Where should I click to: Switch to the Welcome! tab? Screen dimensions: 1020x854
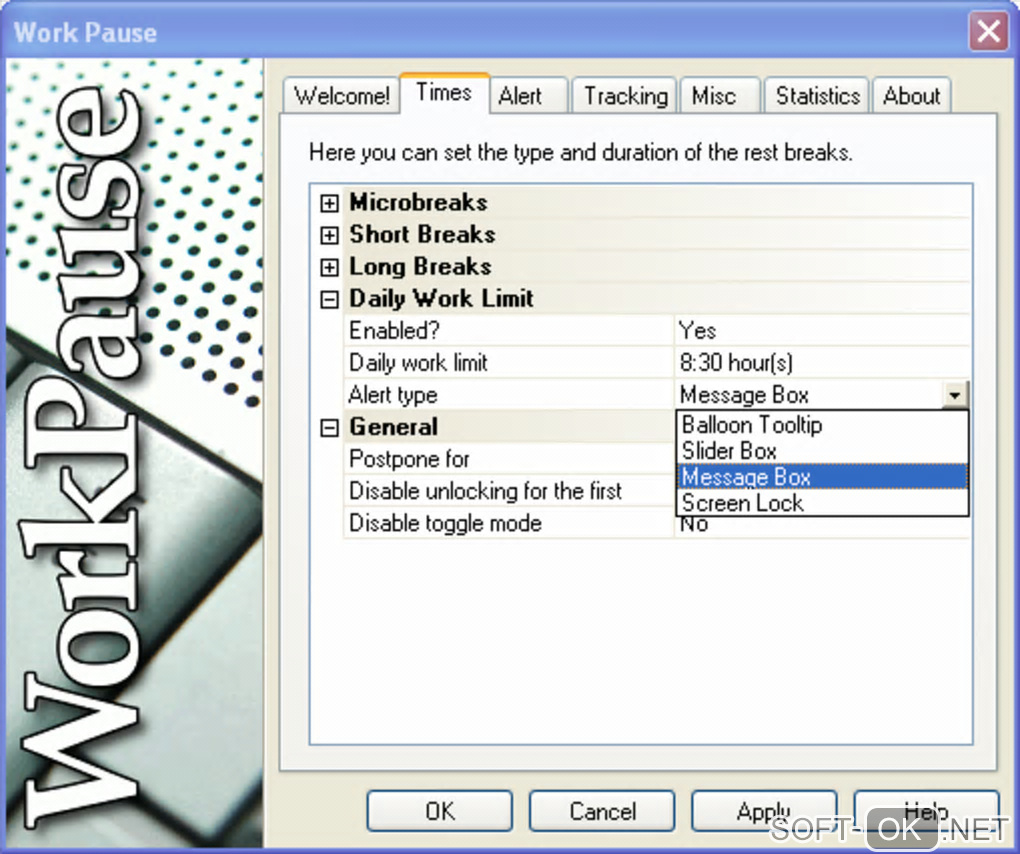point(342,96)
